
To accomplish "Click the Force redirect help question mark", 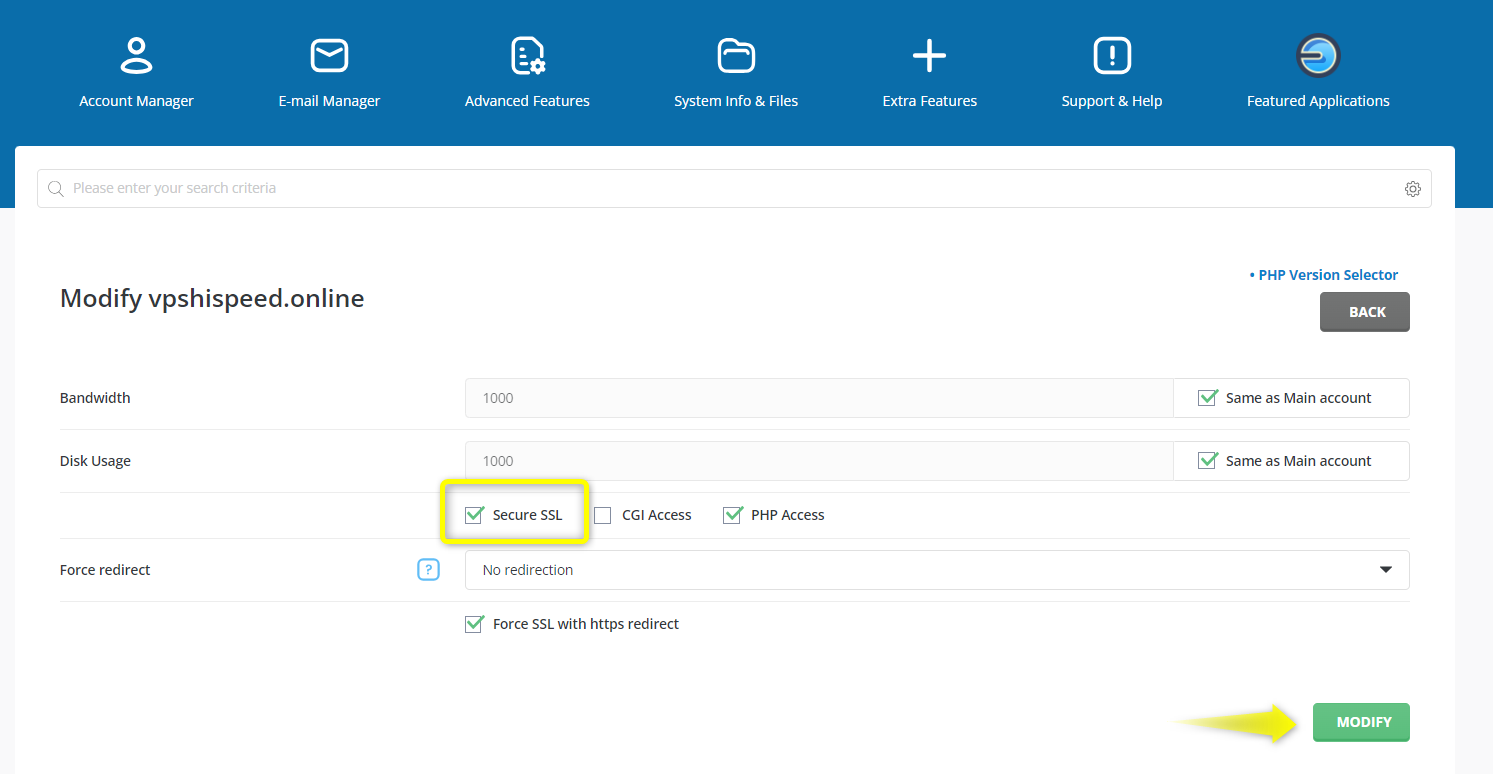I will coord(428,569).
